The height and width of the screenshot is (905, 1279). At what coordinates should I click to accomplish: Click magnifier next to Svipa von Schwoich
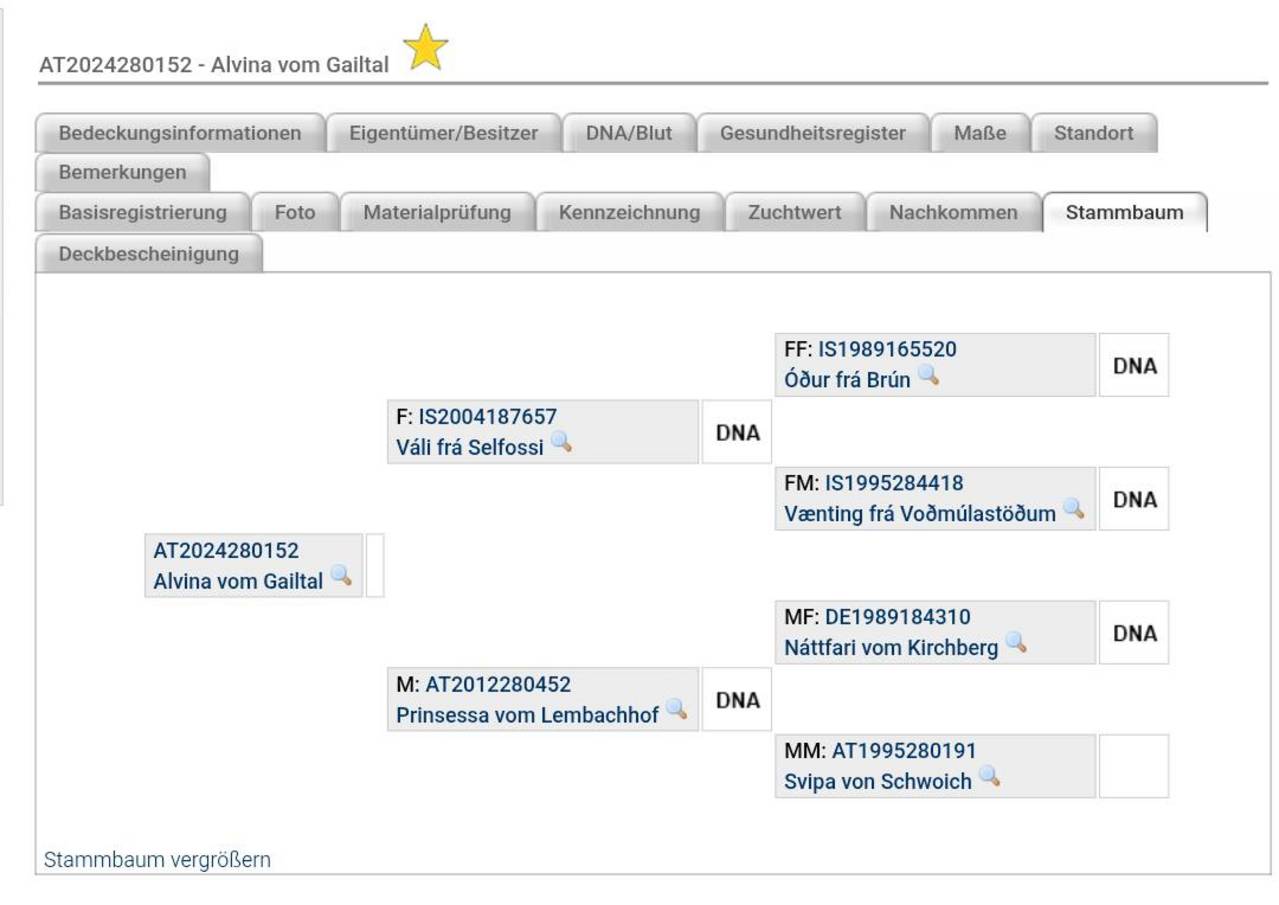pyautogui.click(x=989, y=778)
